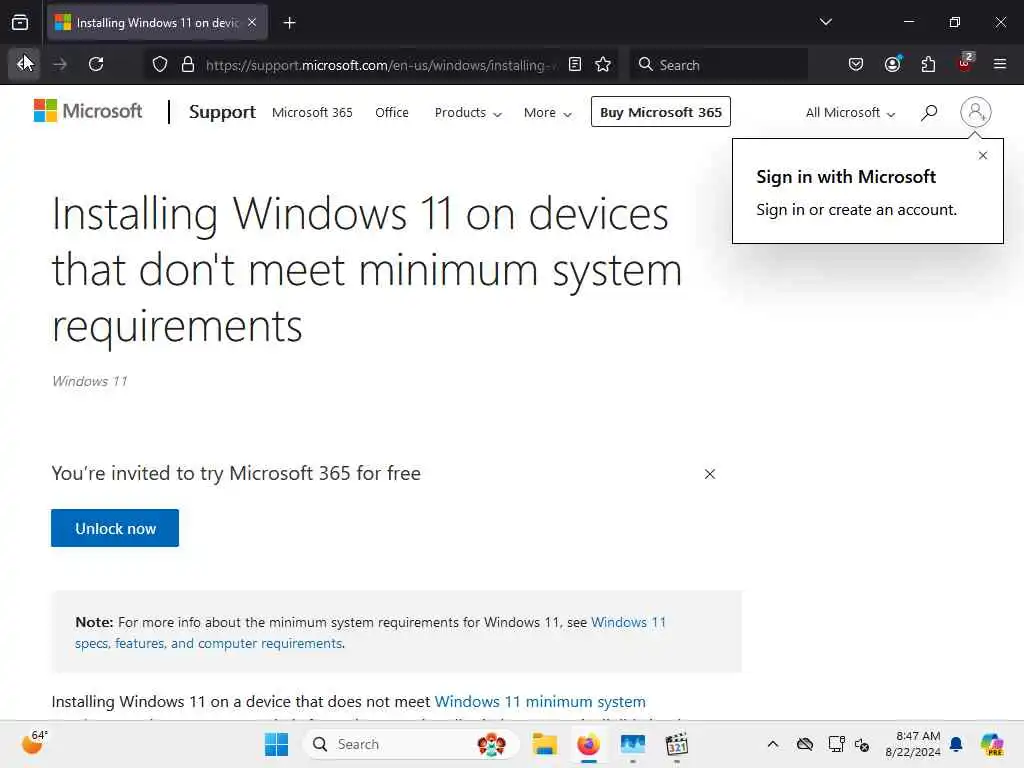Open the weather widget showing 64°
Viewport: 1024px width, 768px height.
[x=35, y=743]
